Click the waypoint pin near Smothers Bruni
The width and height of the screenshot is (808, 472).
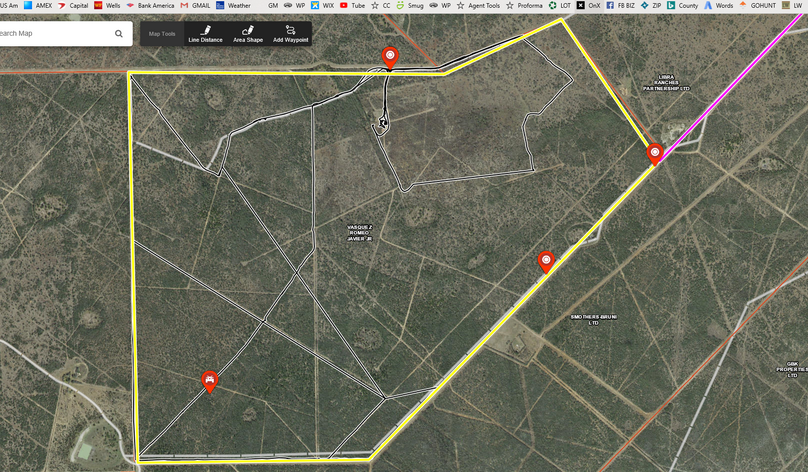point(546,261)
